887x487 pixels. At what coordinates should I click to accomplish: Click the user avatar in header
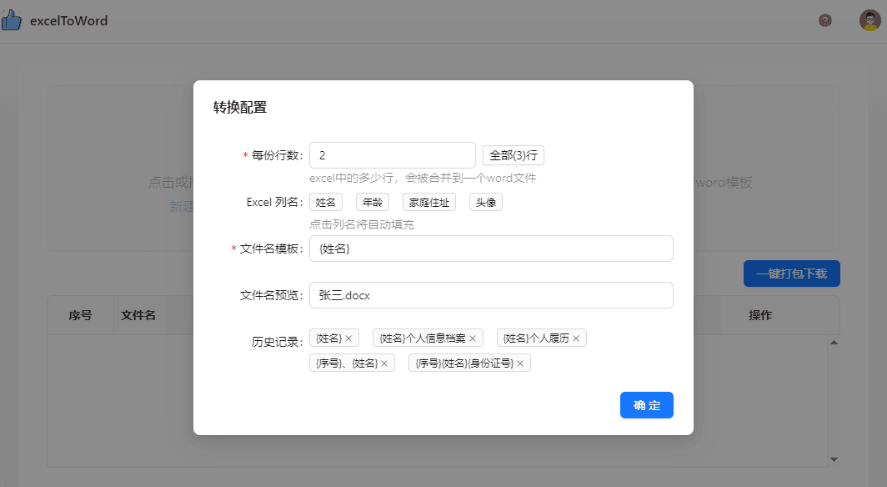coord(869,20)
